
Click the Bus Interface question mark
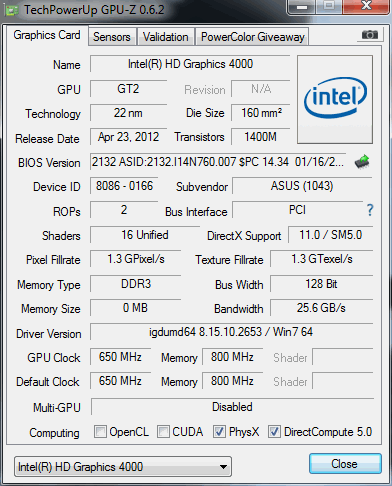(370, 210)
